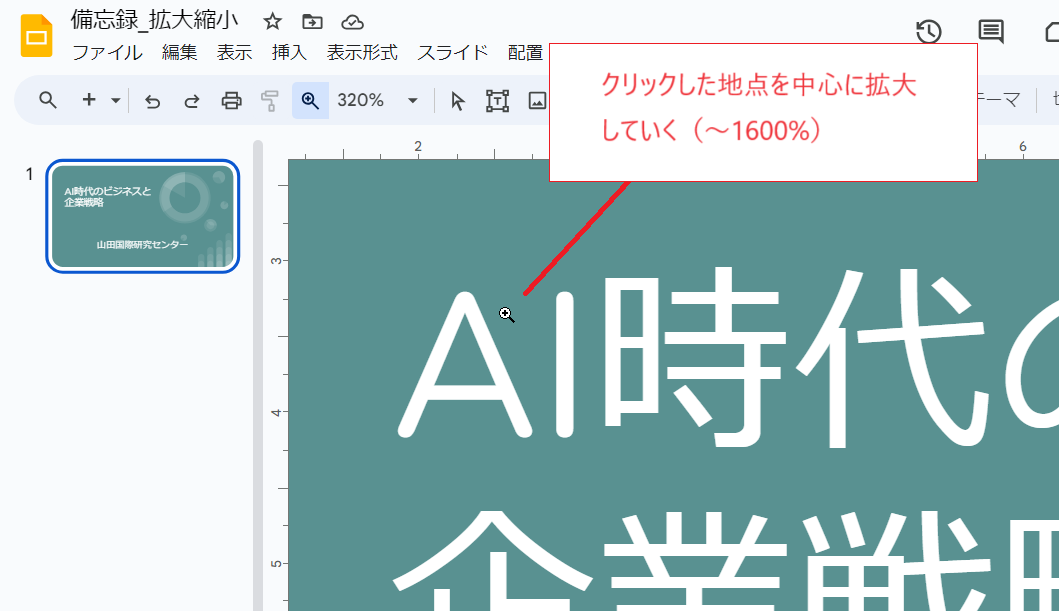Viewport: 1059px width, 611px height.
Task: Open the スライド menu
Action: (x=453, y=53)
